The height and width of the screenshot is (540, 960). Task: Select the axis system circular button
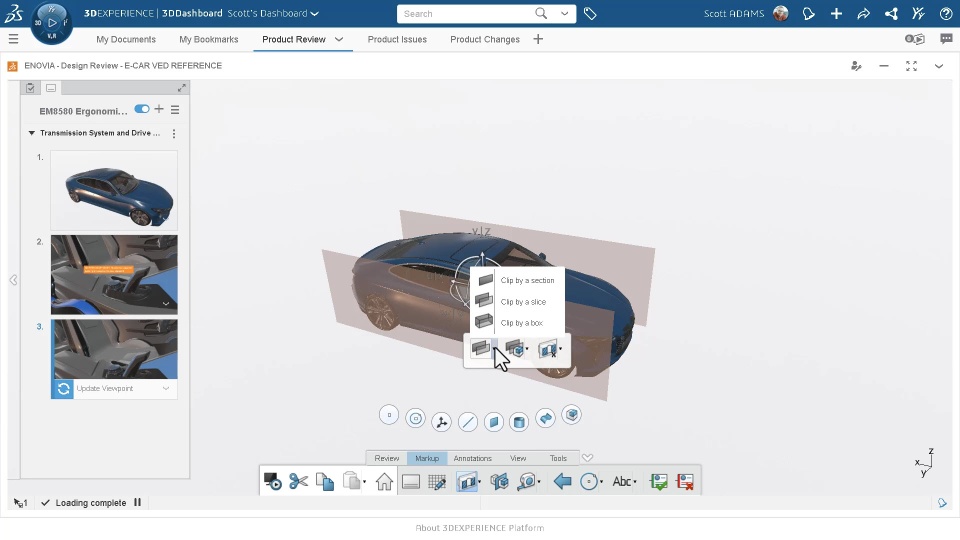pos(441,421)
